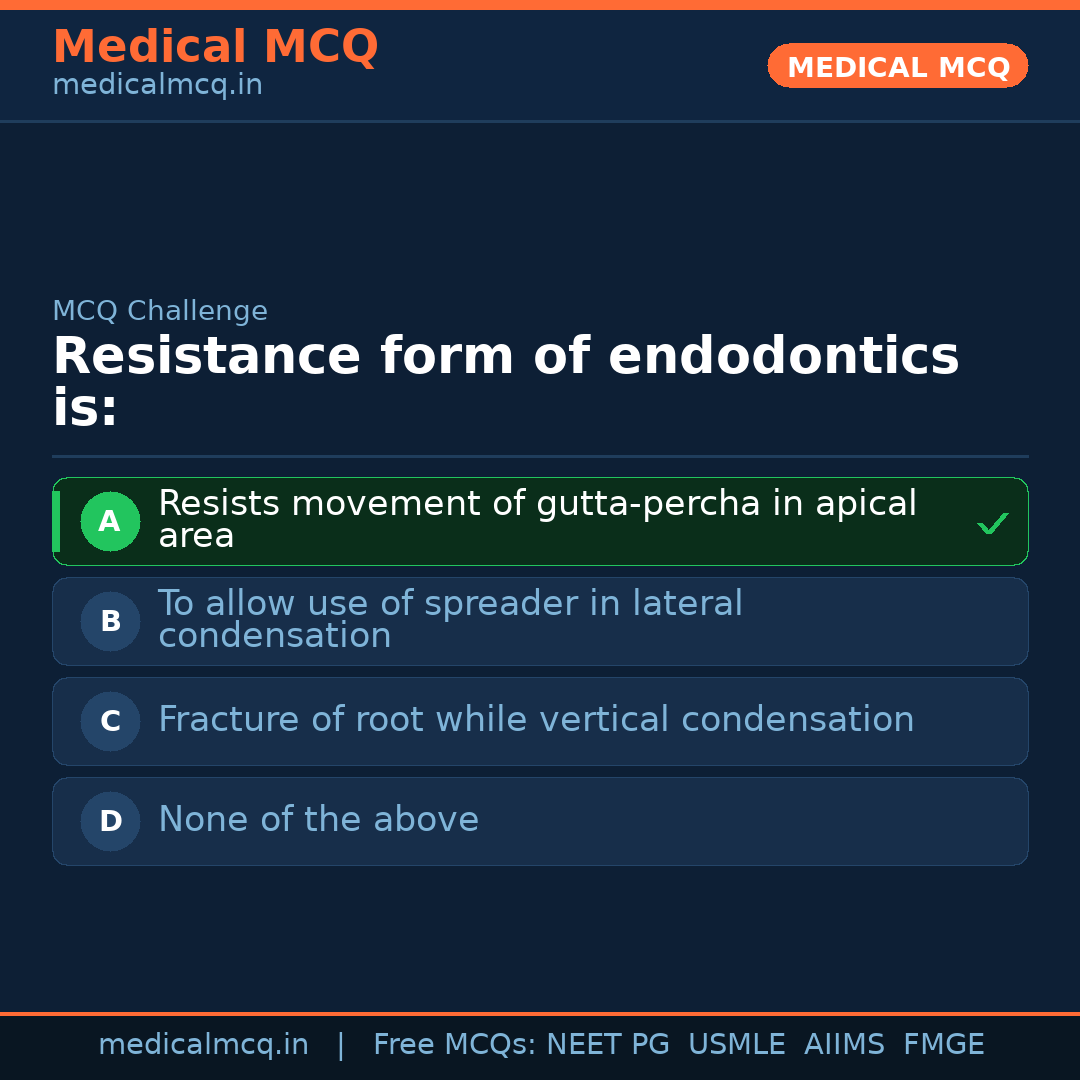
Task: Visit medicalmcq.in link under header title
Action: tap(157, 86)
